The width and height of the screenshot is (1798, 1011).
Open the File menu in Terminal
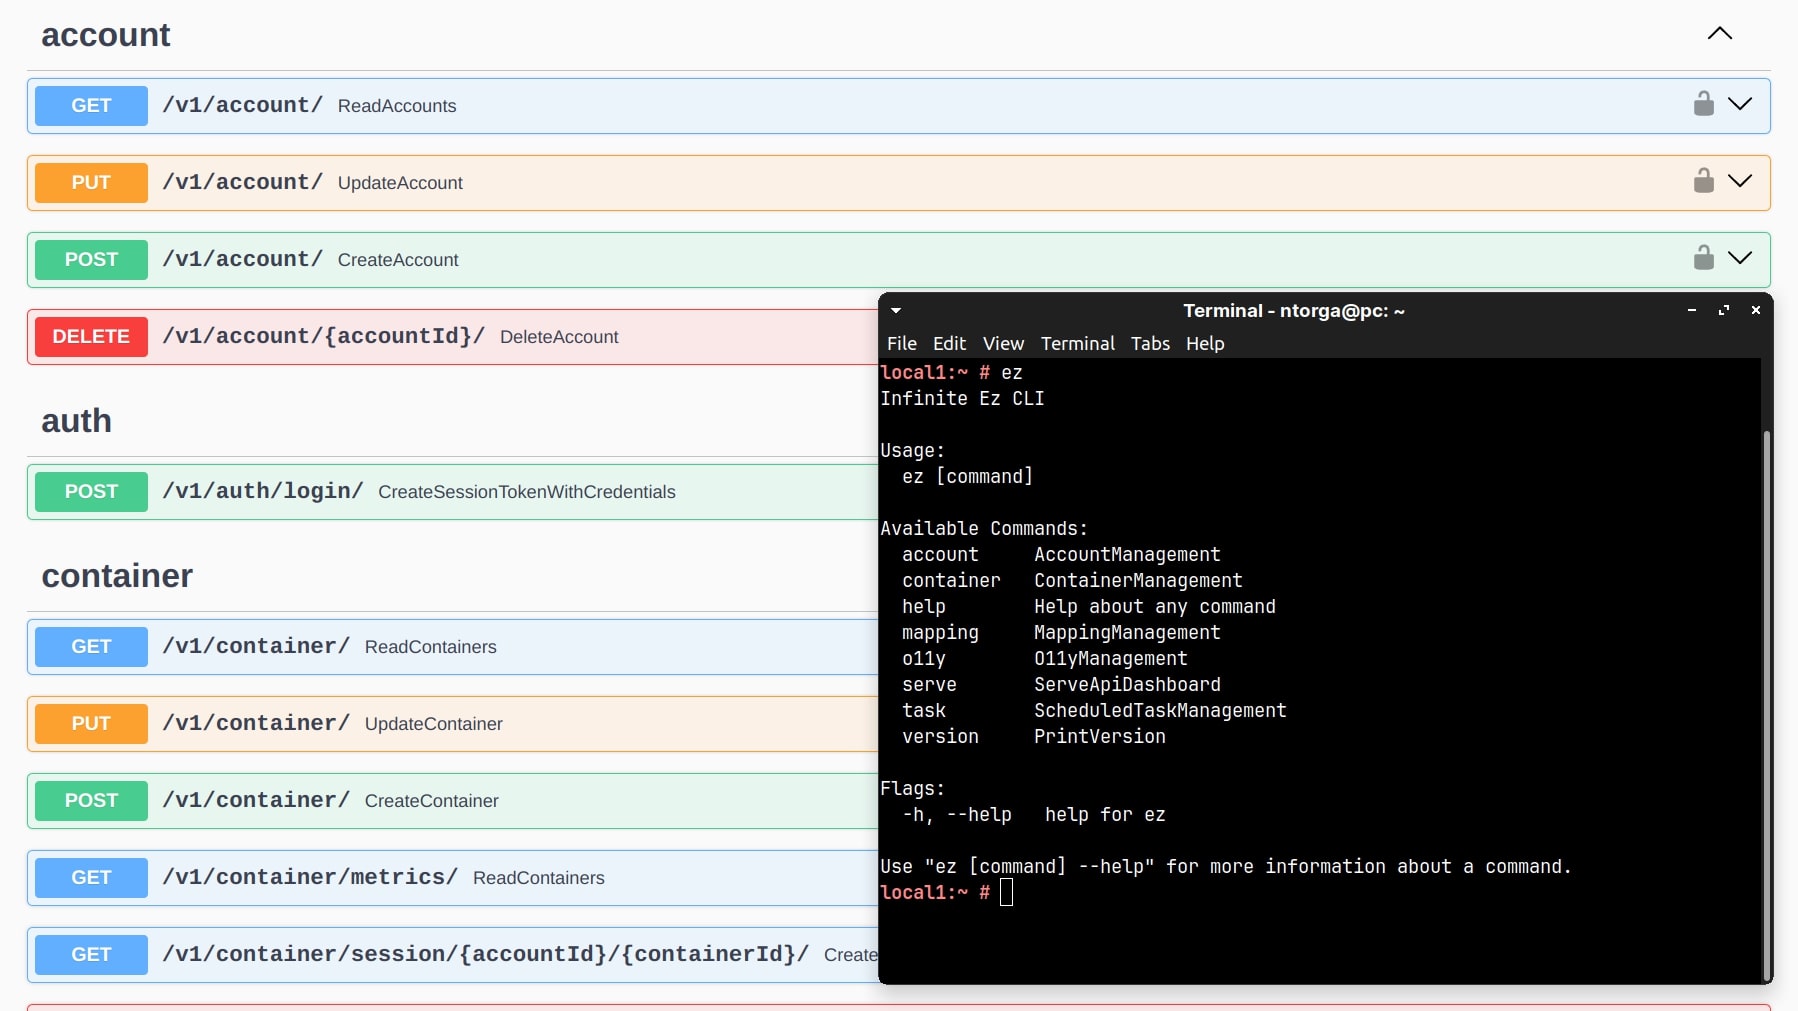[x=901, y=343]
